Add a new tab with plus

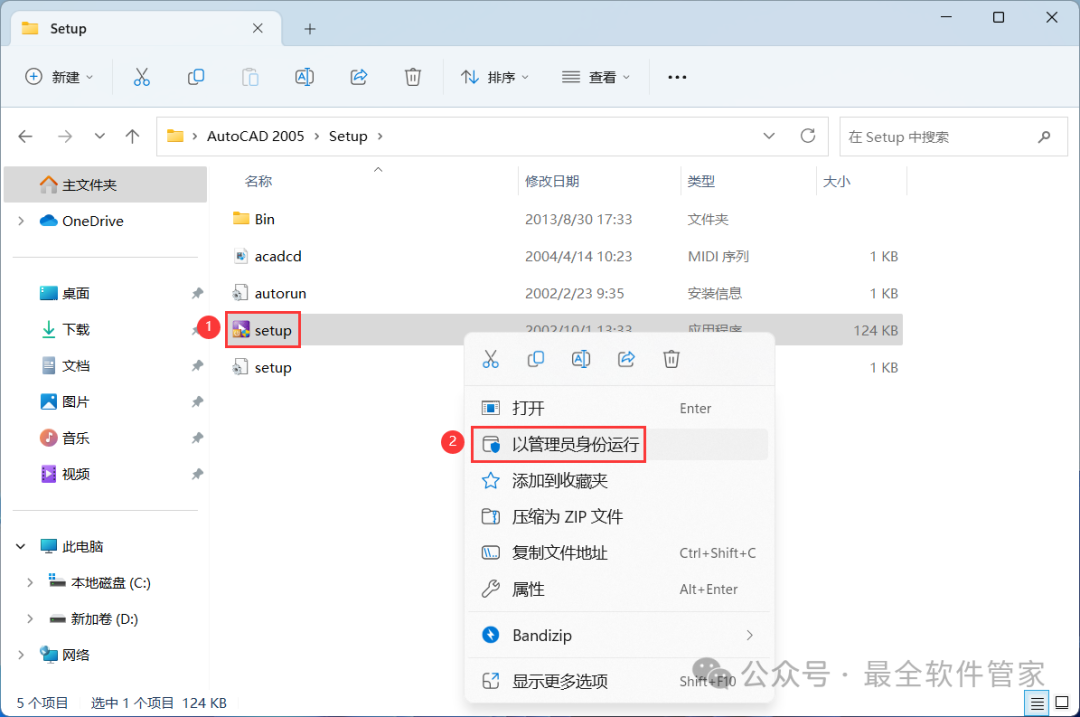click(310, 29)
